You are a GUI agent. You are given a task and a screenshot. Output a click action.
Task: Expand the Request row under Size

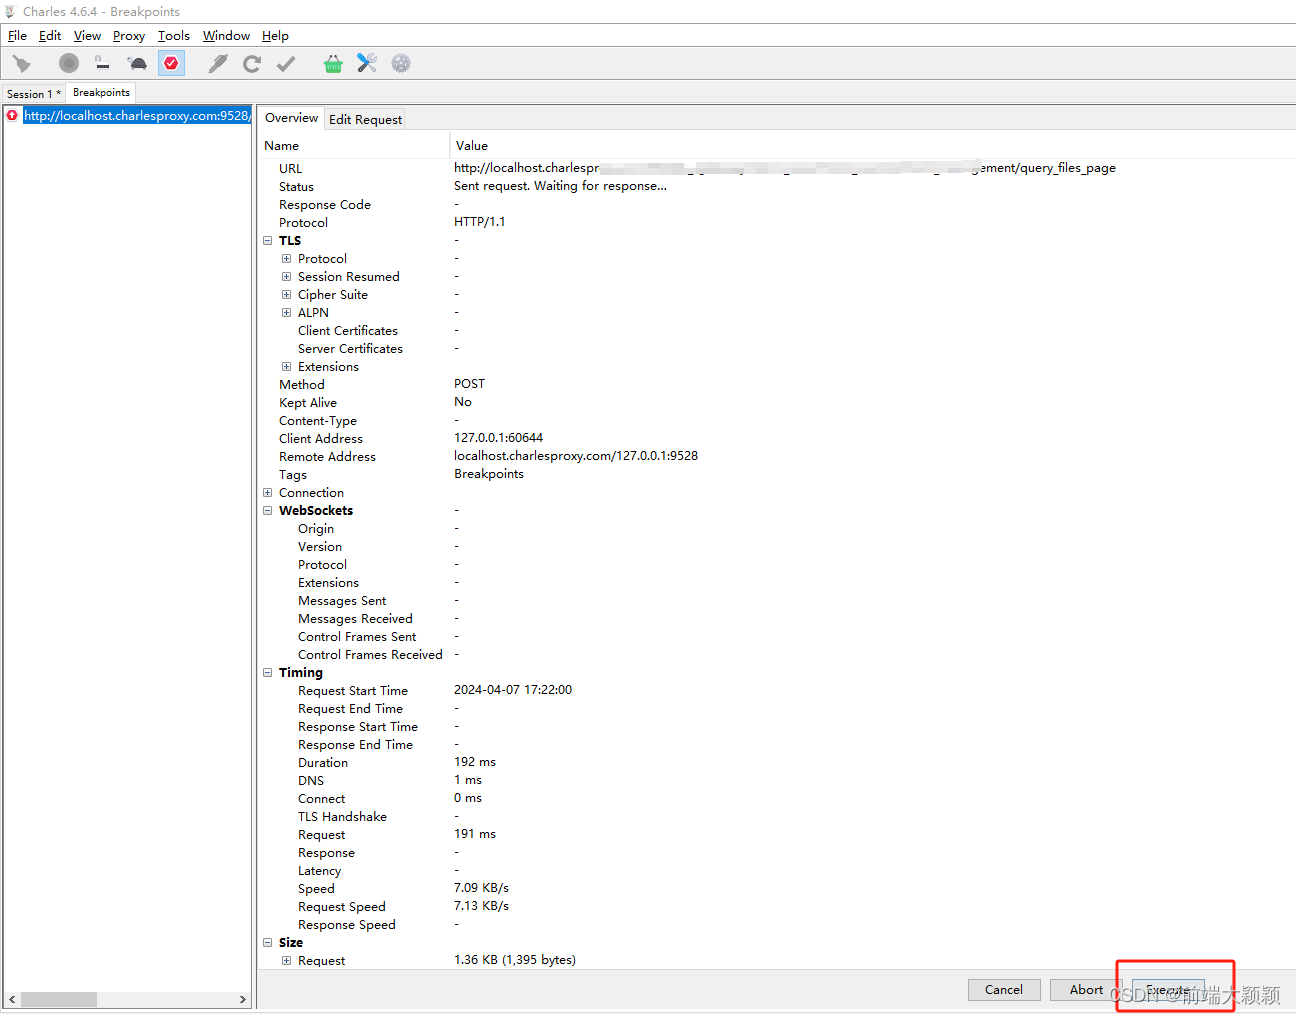tap(286, 961)
